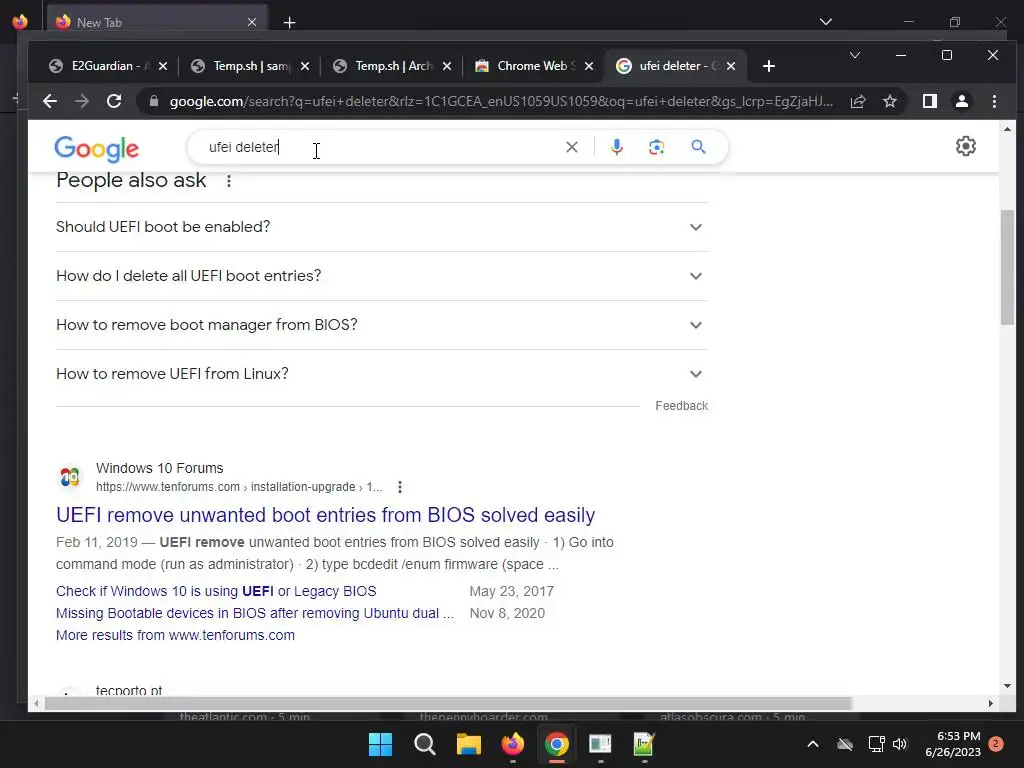Switch to the E2Guardian tab
This screenshot has width=1024, height=768.
(108, 66)
